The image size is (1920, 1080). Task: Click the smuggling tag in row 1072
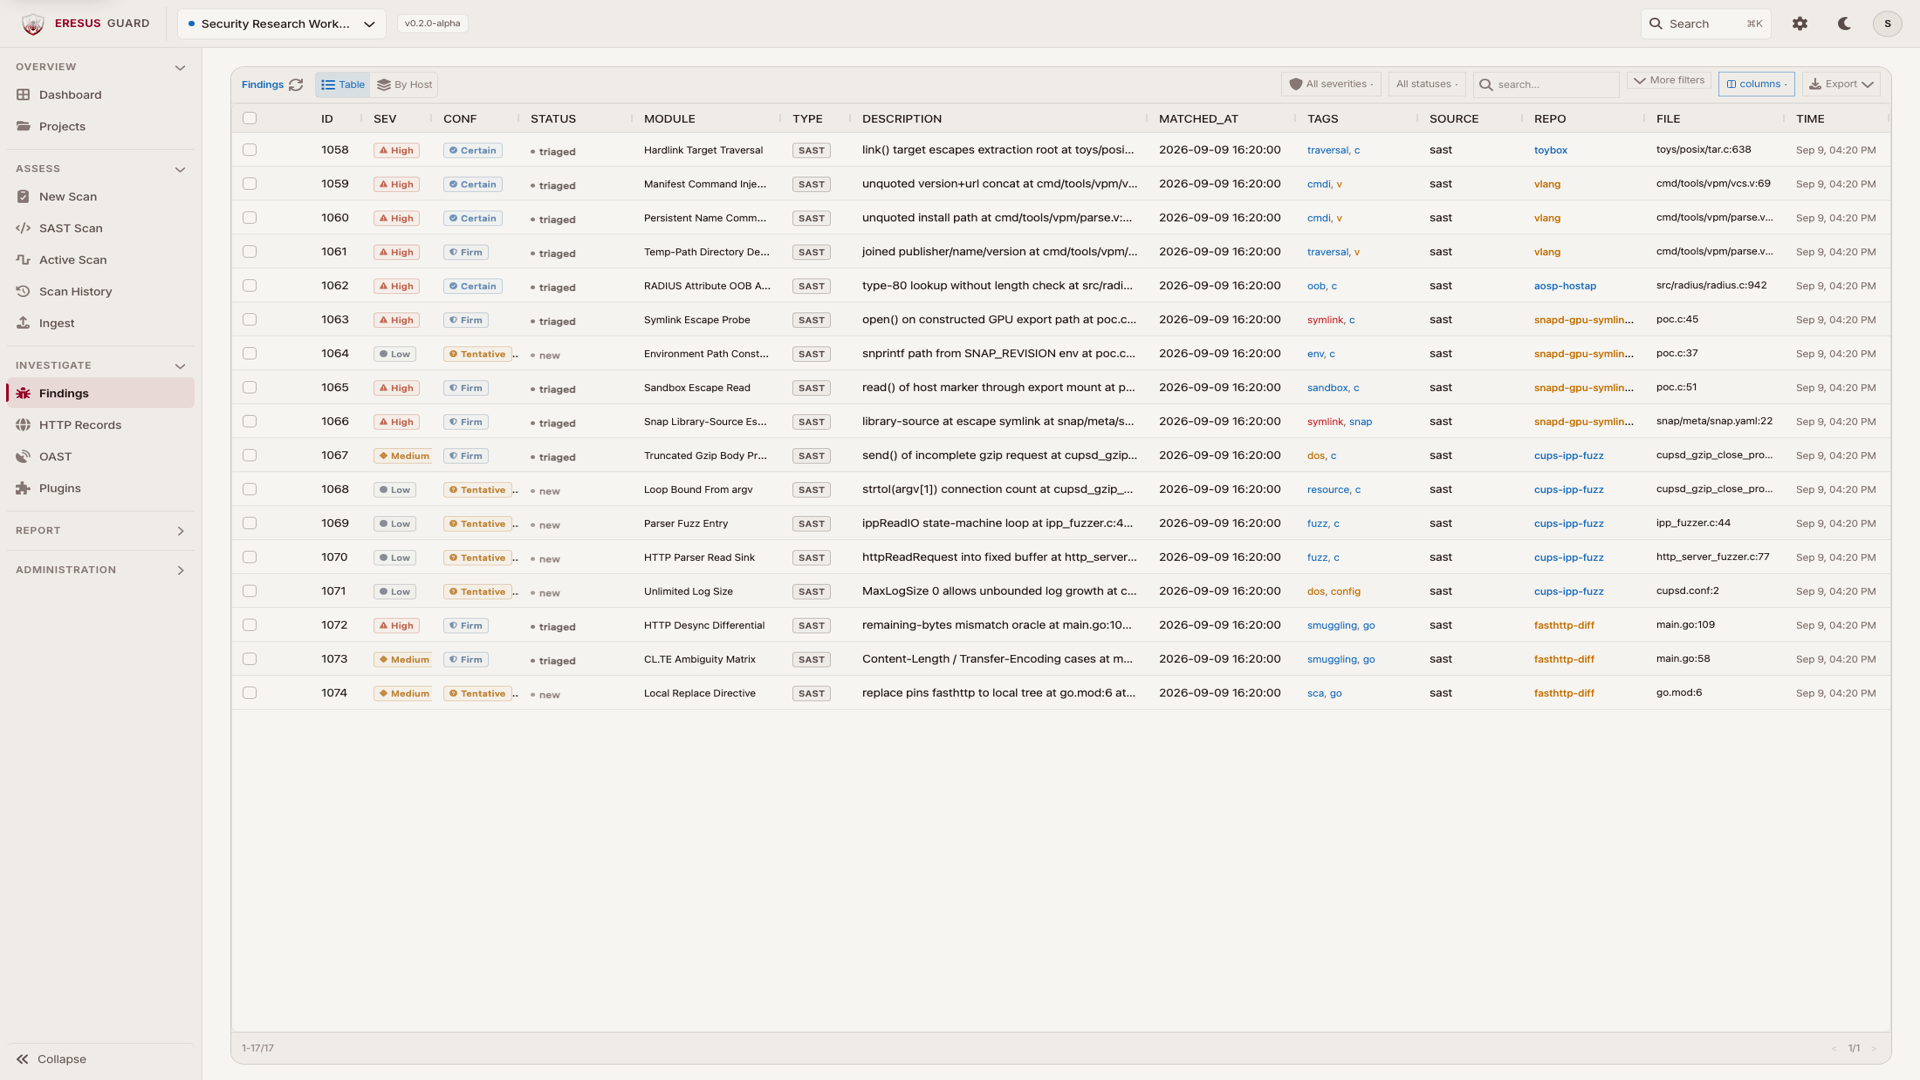pyautogui.click(x=1332, y=625)
